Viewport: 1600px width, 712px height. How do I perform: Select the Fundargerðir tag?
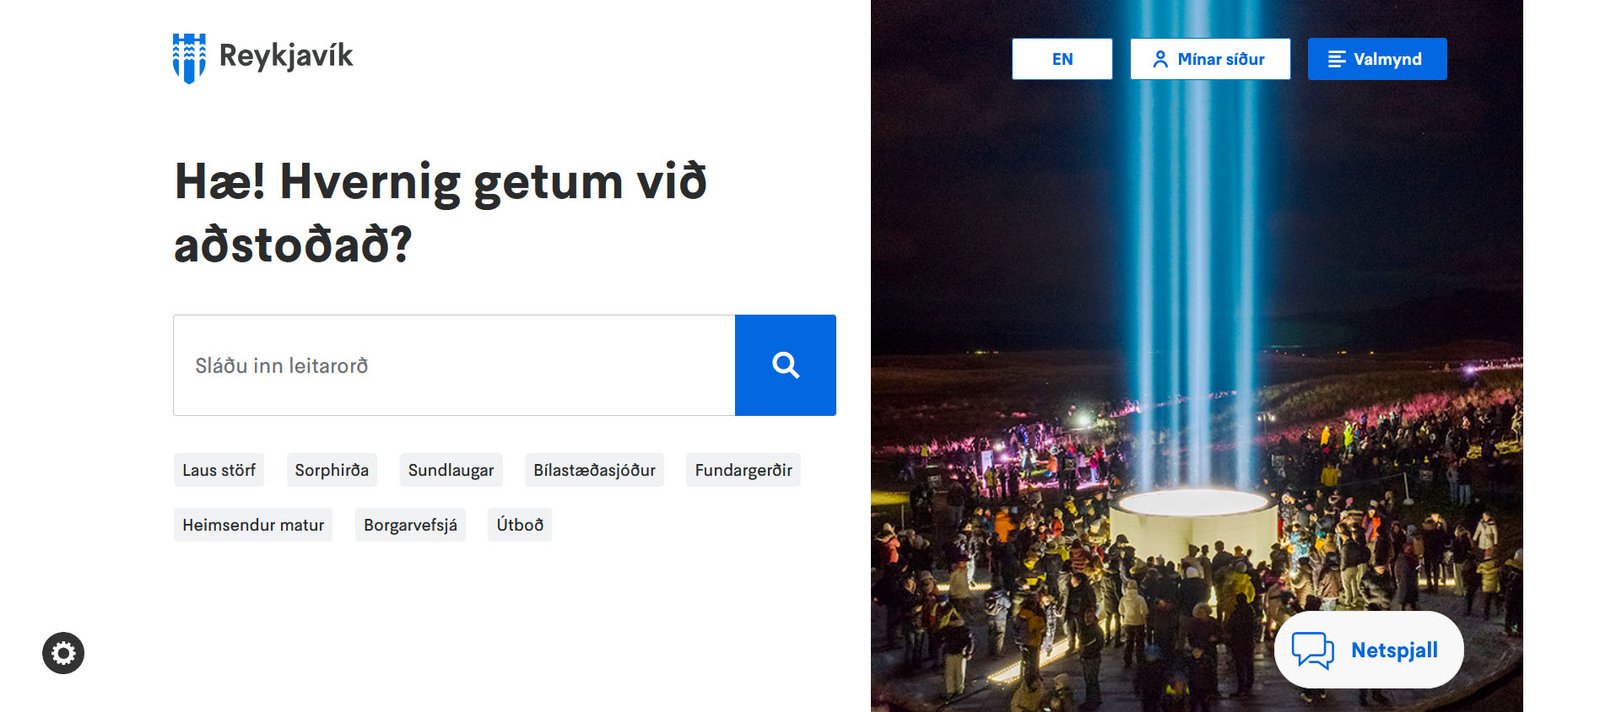744,470
